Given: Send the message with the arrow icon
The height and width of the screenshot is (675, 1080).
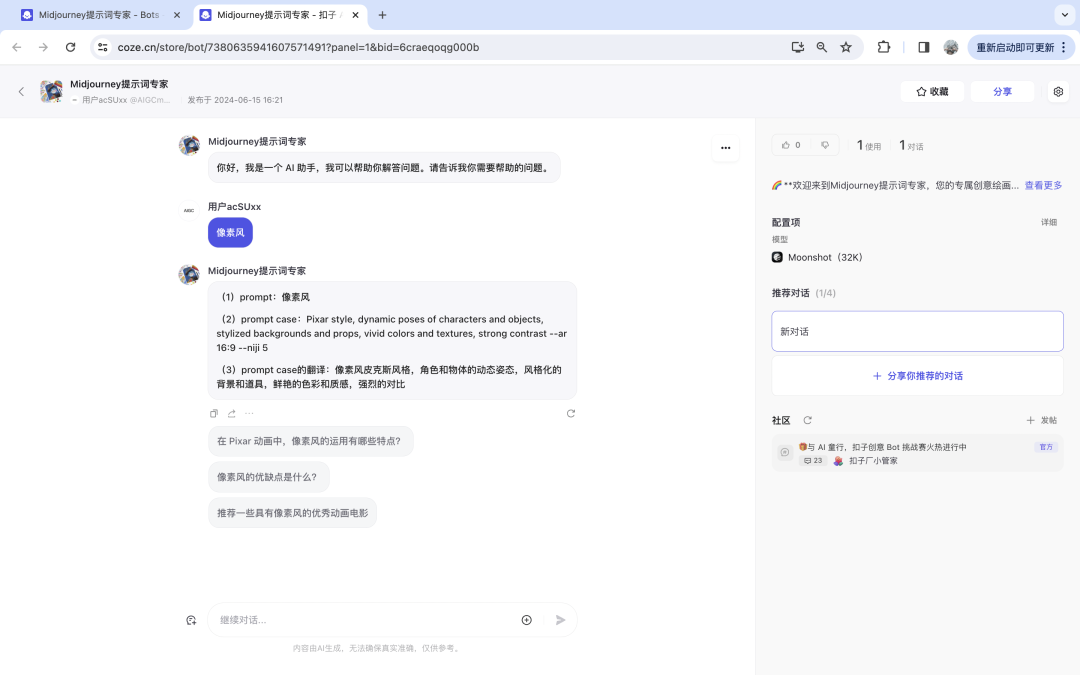Looking at the screenshot, I should [x=560, y=620].
